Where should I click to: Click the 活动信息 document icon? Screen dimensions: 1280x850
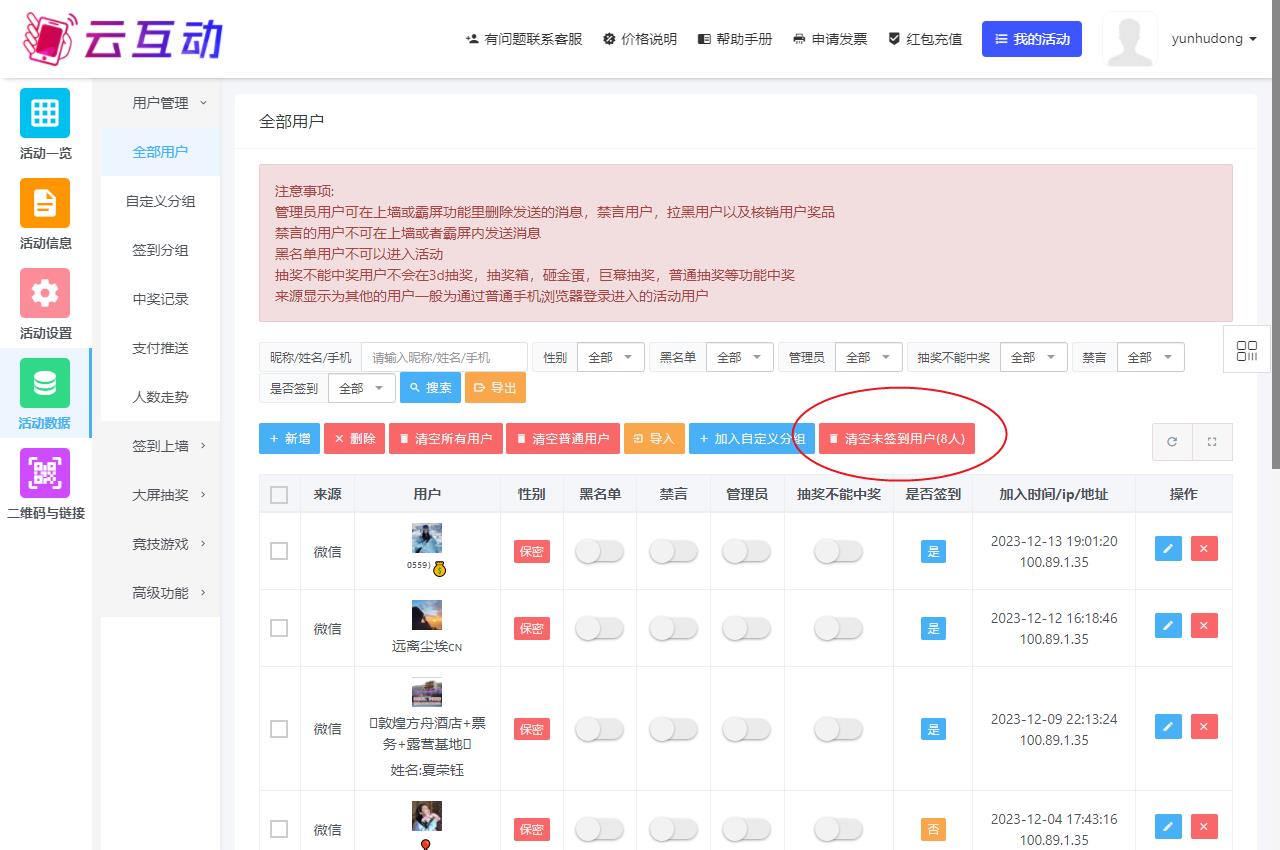click(45, 203)
